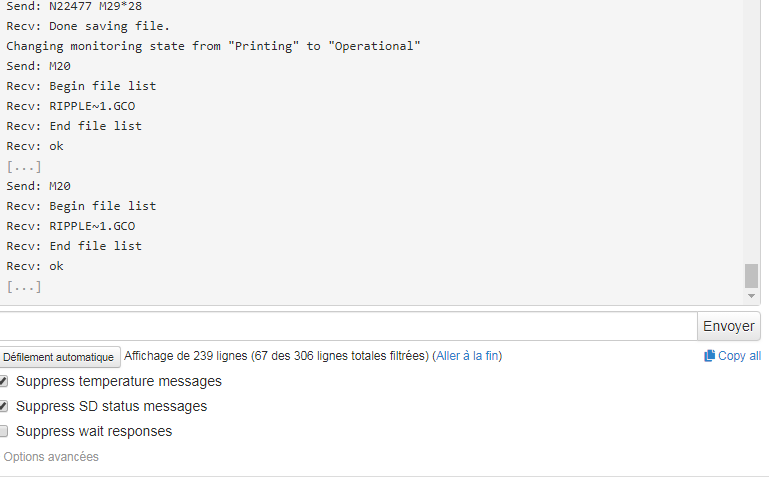
Task: Click the Copy all link text
Action: (740, 356)
